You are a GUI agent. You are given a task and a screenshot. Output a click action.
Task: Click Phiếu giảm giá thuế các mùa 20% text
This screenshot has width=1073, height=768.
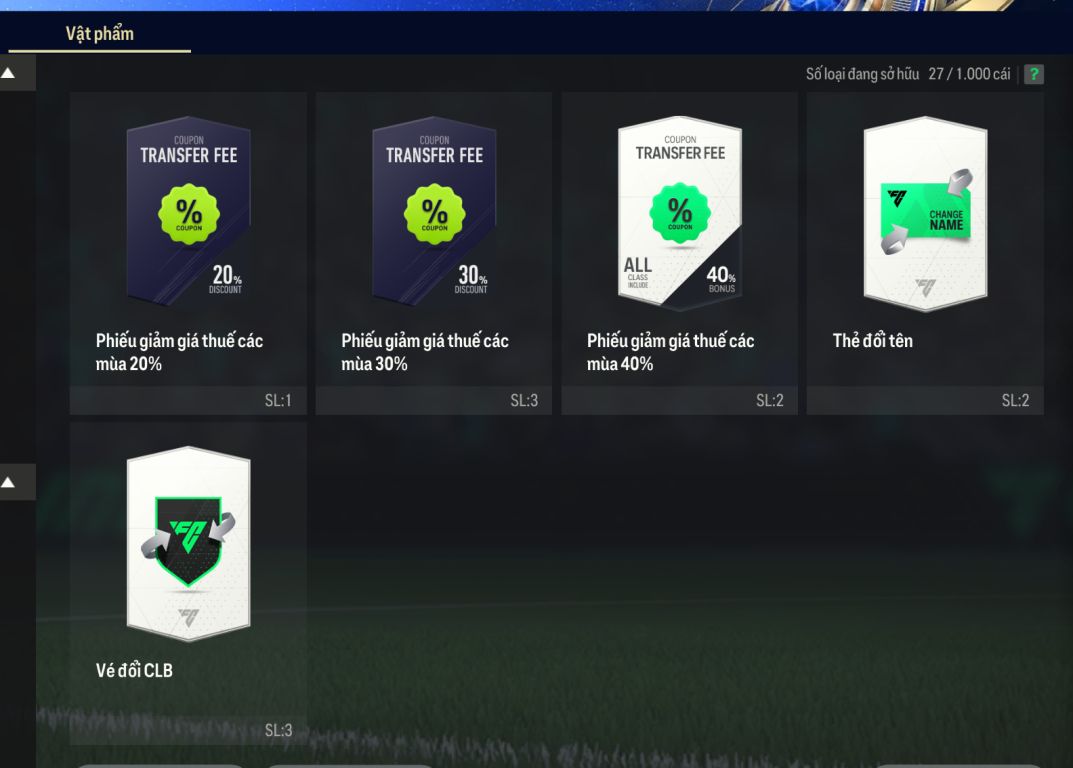coord(179,352)
